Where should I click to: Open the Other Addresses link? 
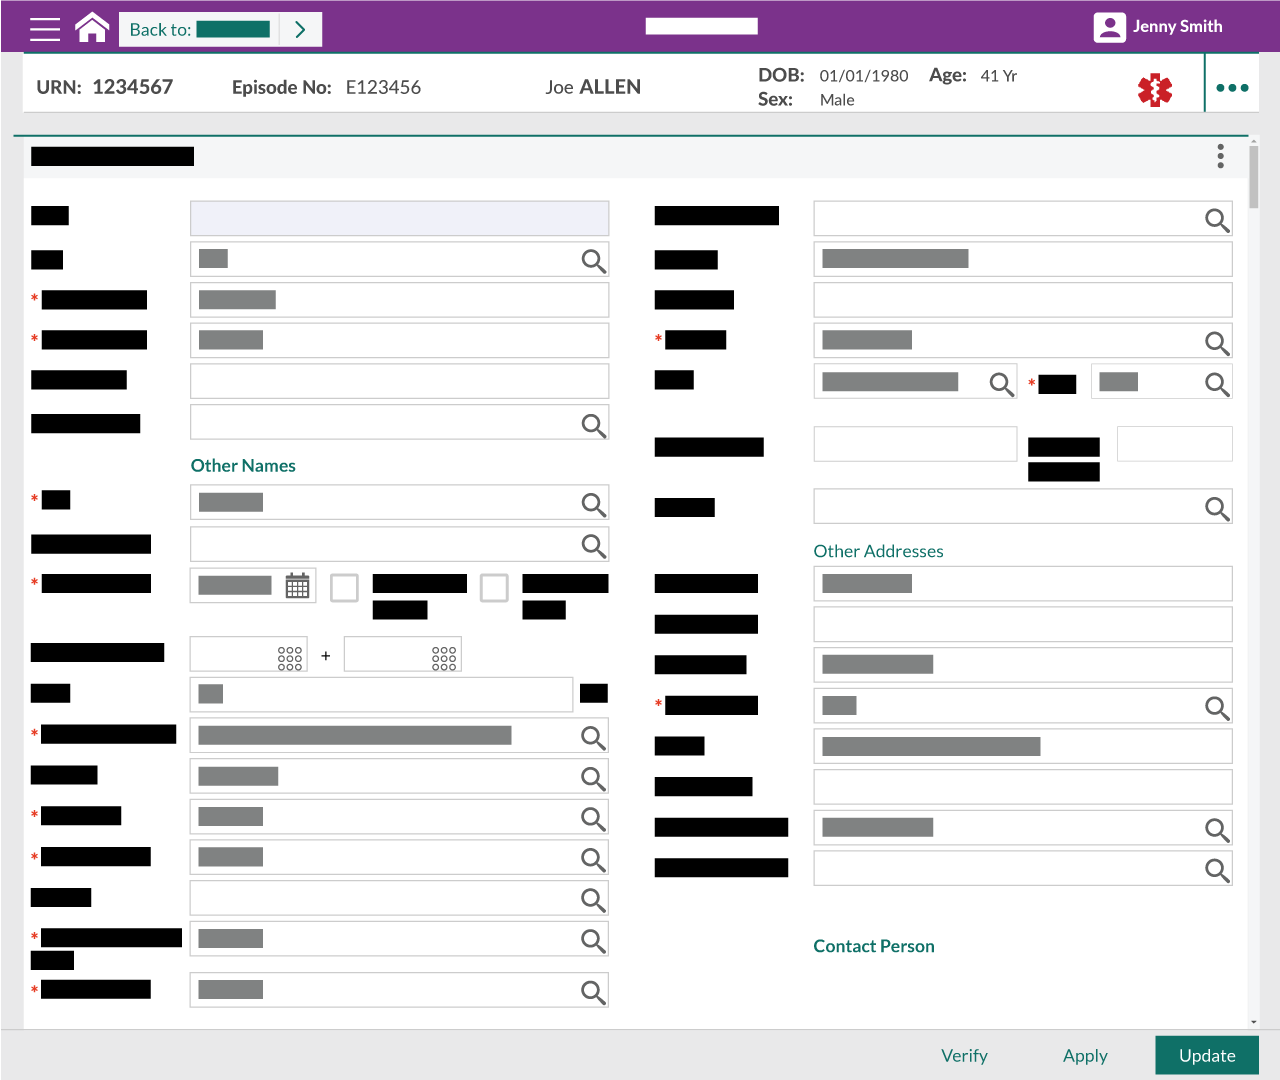pos(878,551)
